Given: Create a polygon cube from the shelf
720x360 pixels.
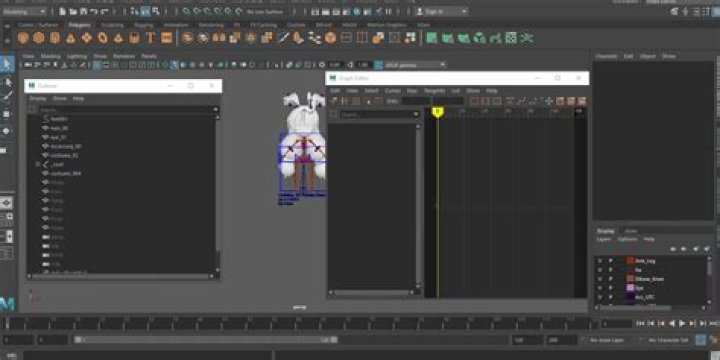Looking at the screenshot, I should click(39, 38).
